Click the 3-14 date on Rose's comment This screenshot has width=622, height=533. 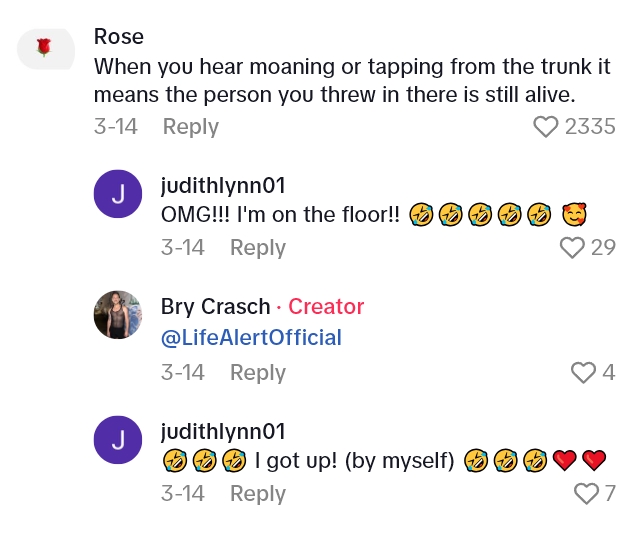(115, 127)
